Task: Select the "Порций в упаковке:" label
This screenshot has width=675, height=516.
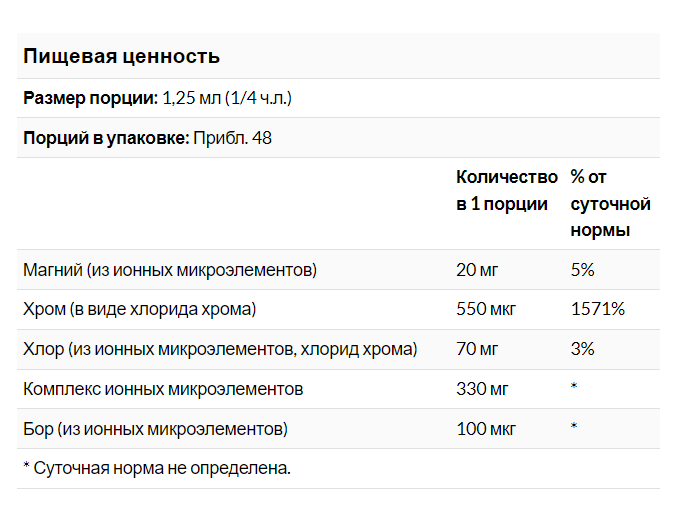Action: pos(106,137)
